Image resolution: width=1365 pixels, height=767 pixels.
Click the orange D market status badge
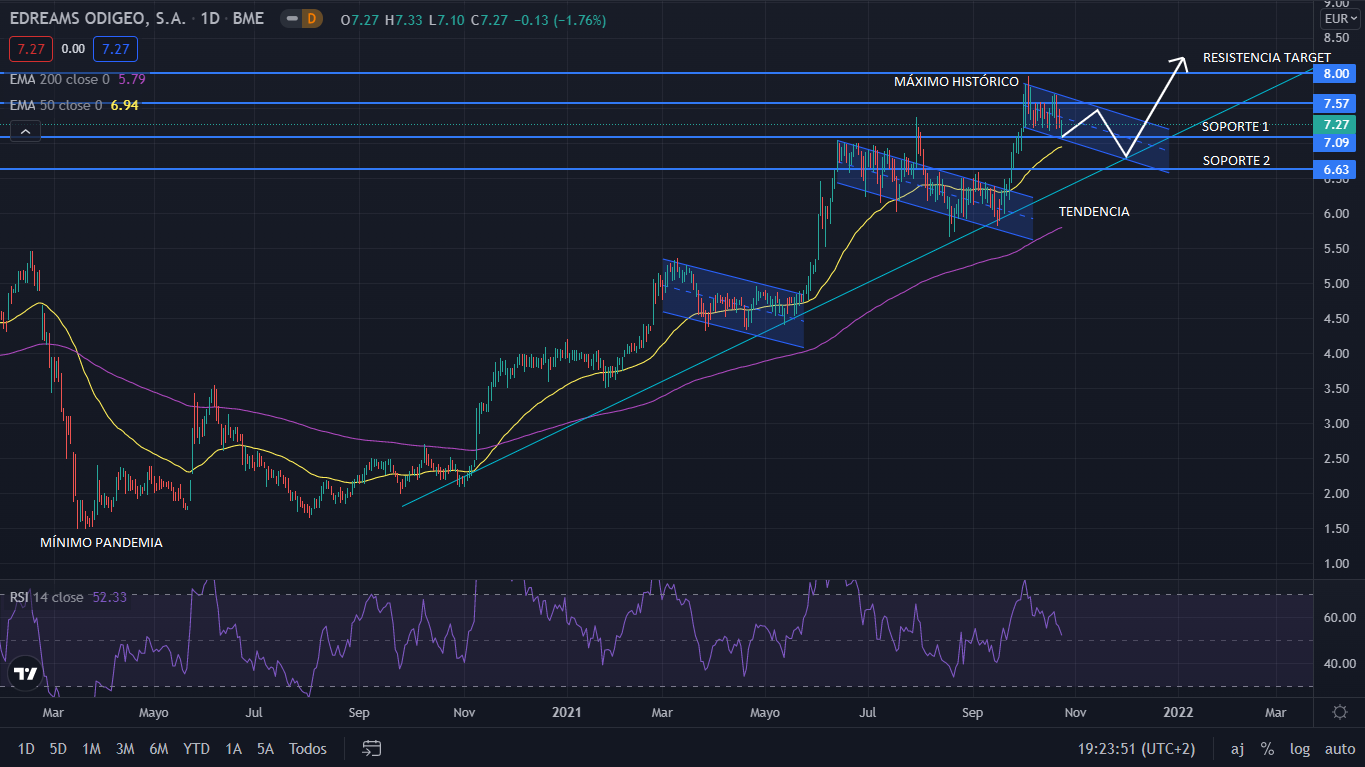click(x=311, y=19)
